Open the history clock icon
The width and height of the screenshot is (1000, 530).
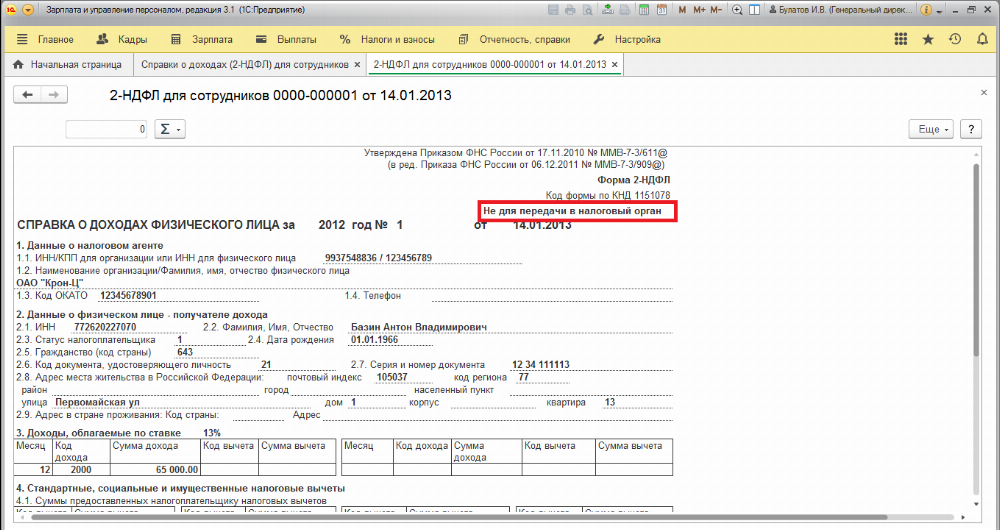(955, 39)
